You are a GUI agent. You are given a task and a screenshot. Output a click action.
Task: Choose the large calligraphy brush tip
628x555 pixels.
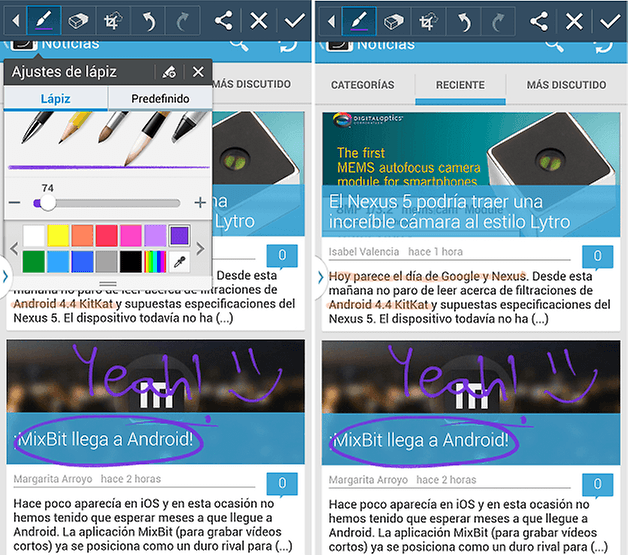coord(147,138)
